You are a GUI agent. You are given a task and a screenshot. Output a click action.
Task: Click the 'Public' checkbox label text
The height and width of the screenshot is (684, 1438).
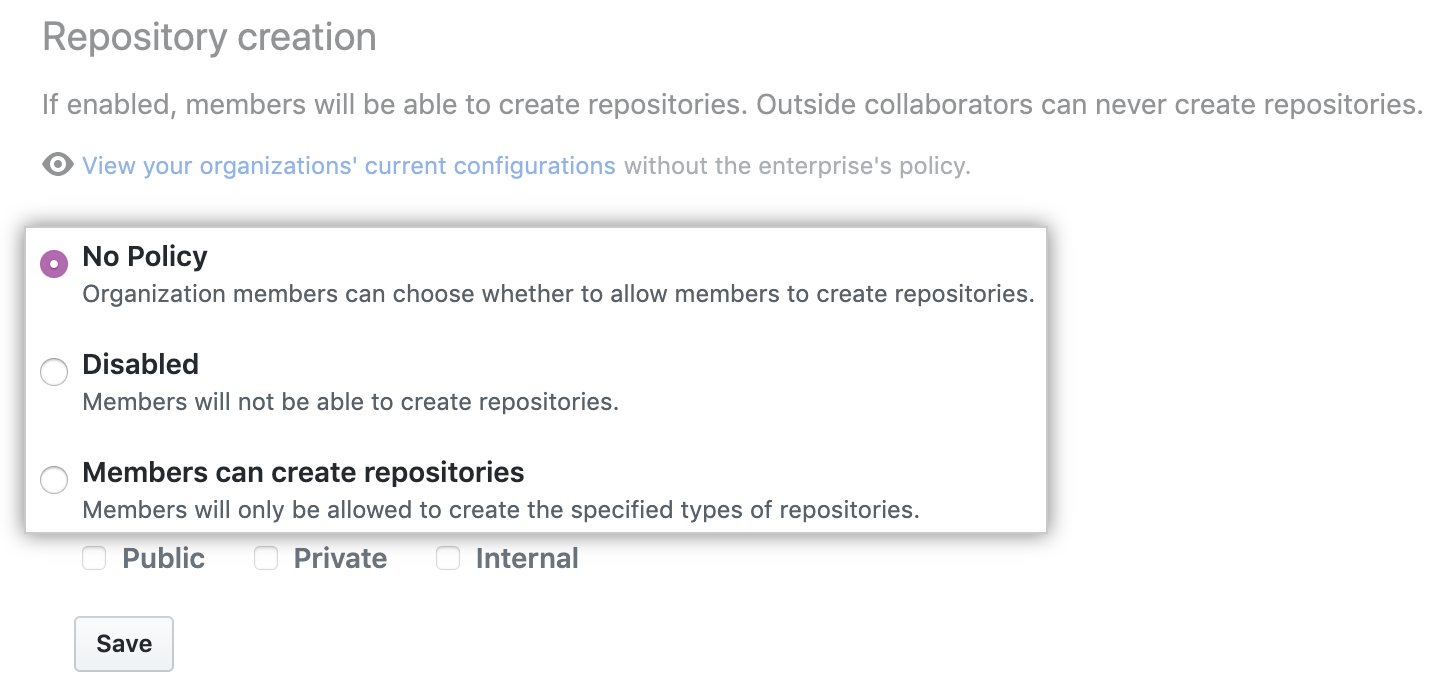(163, 559)
